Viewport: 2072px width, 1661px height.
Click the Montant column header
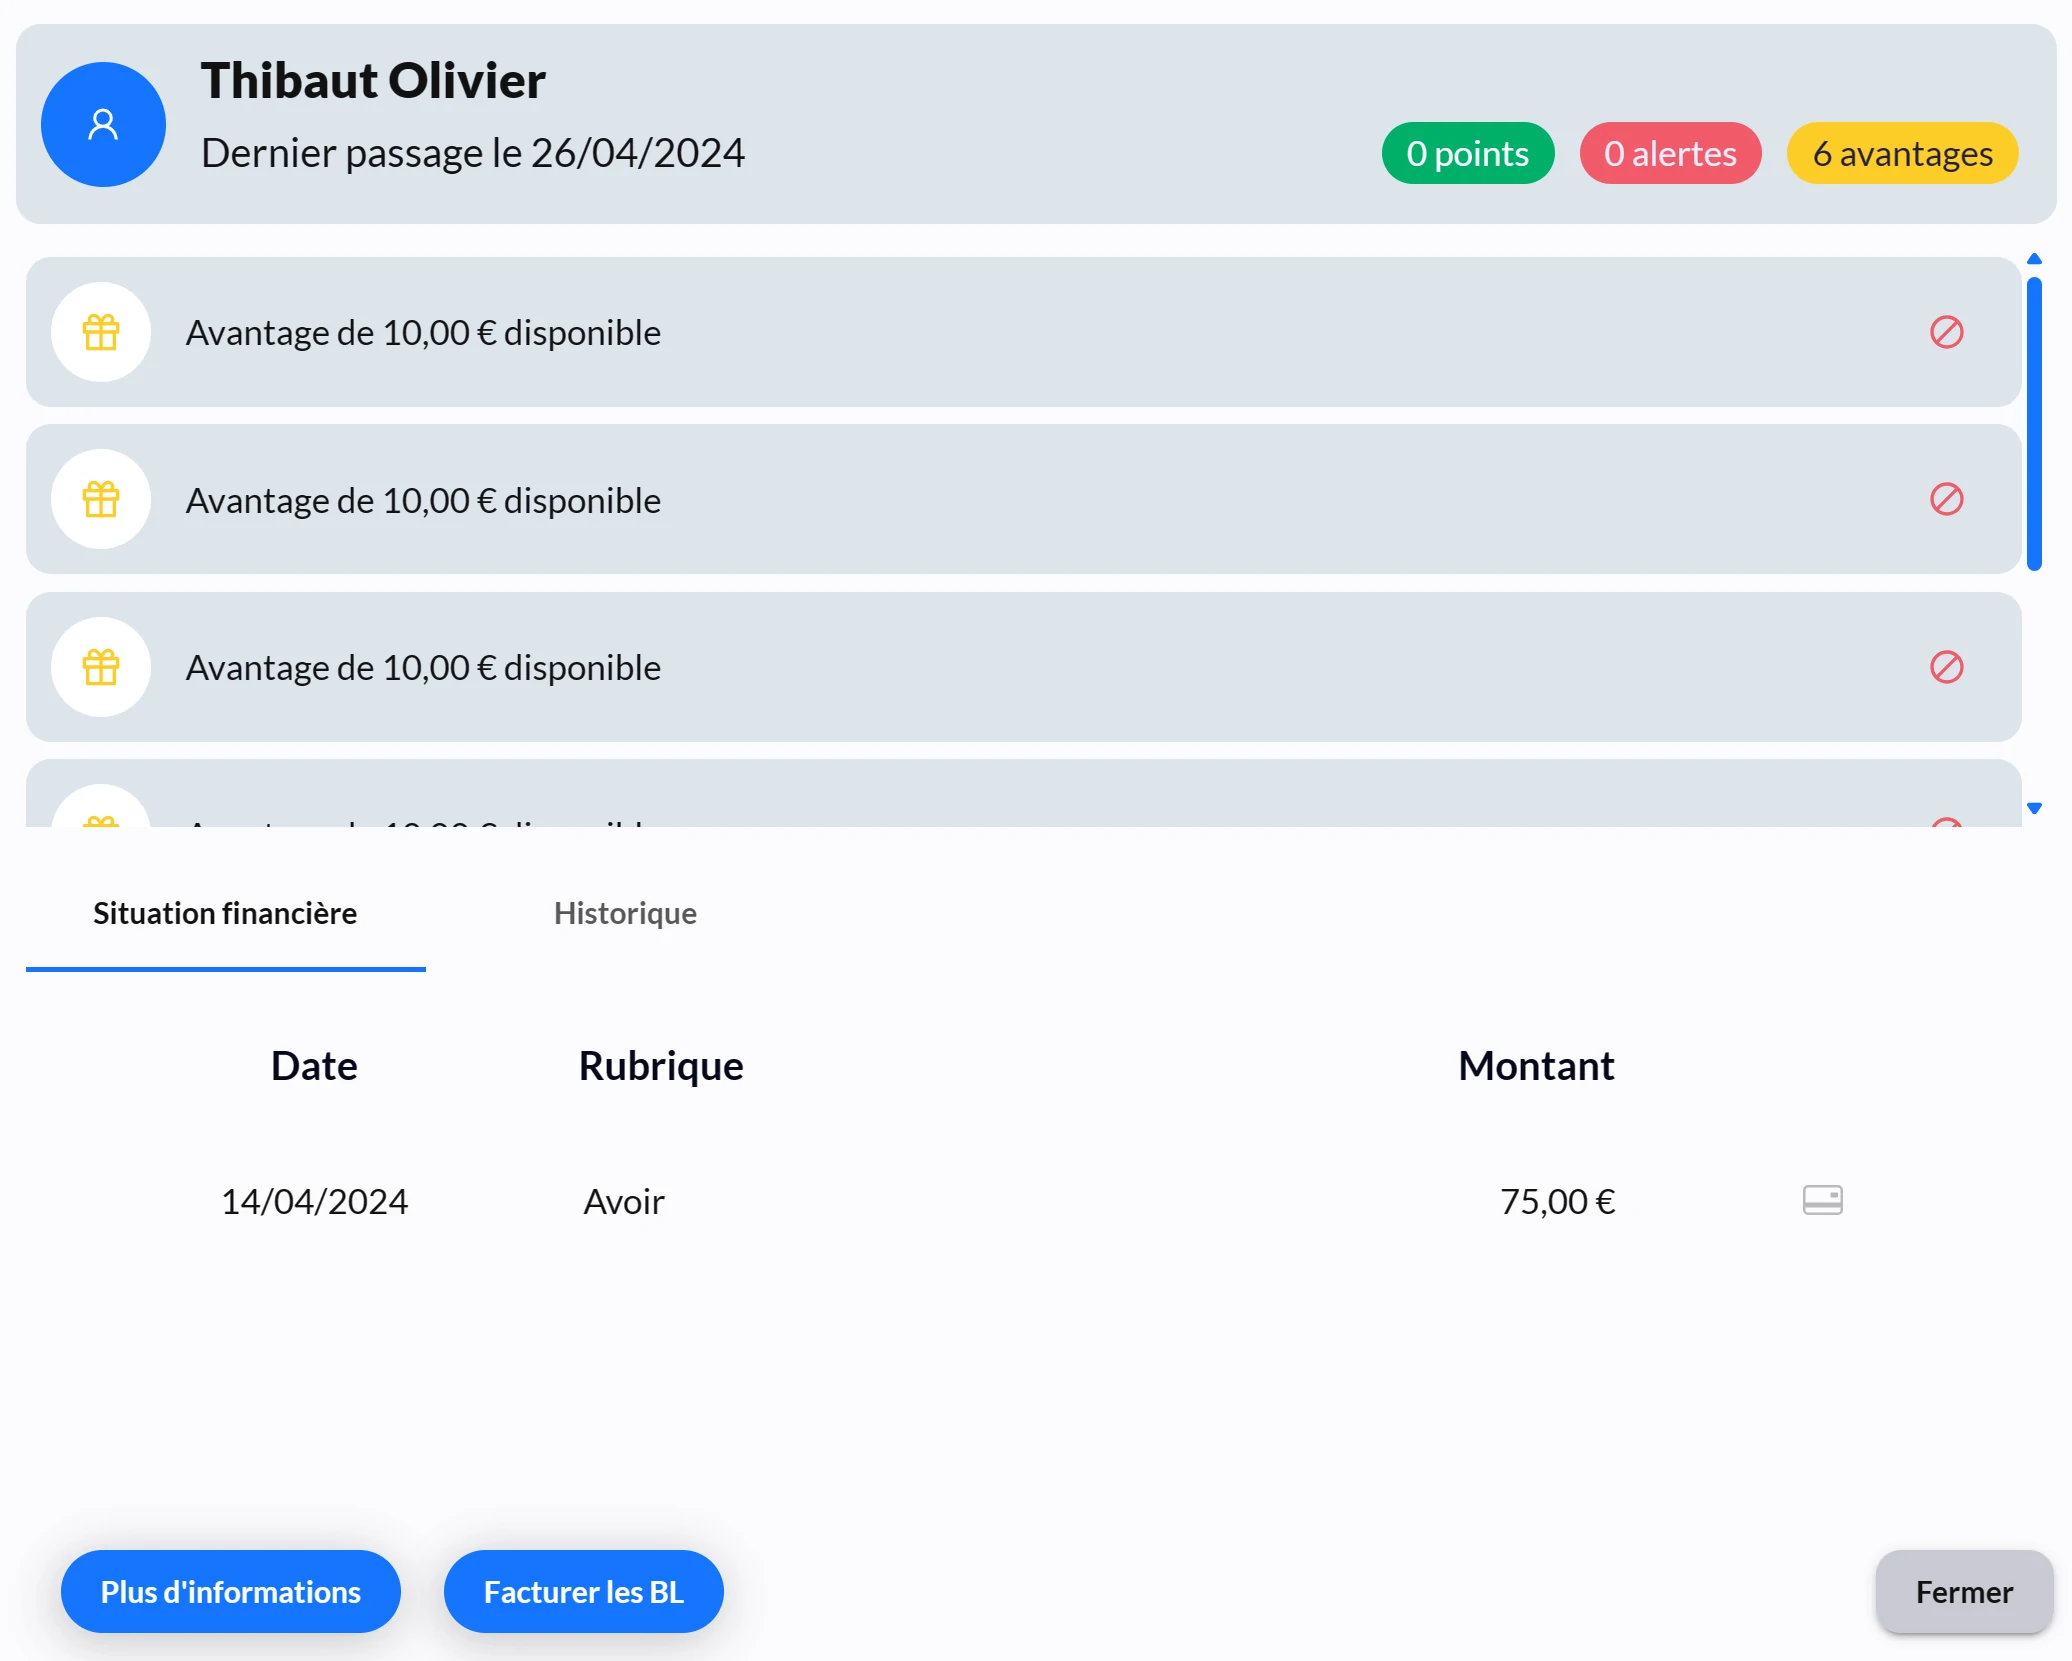[1536, 1066]
